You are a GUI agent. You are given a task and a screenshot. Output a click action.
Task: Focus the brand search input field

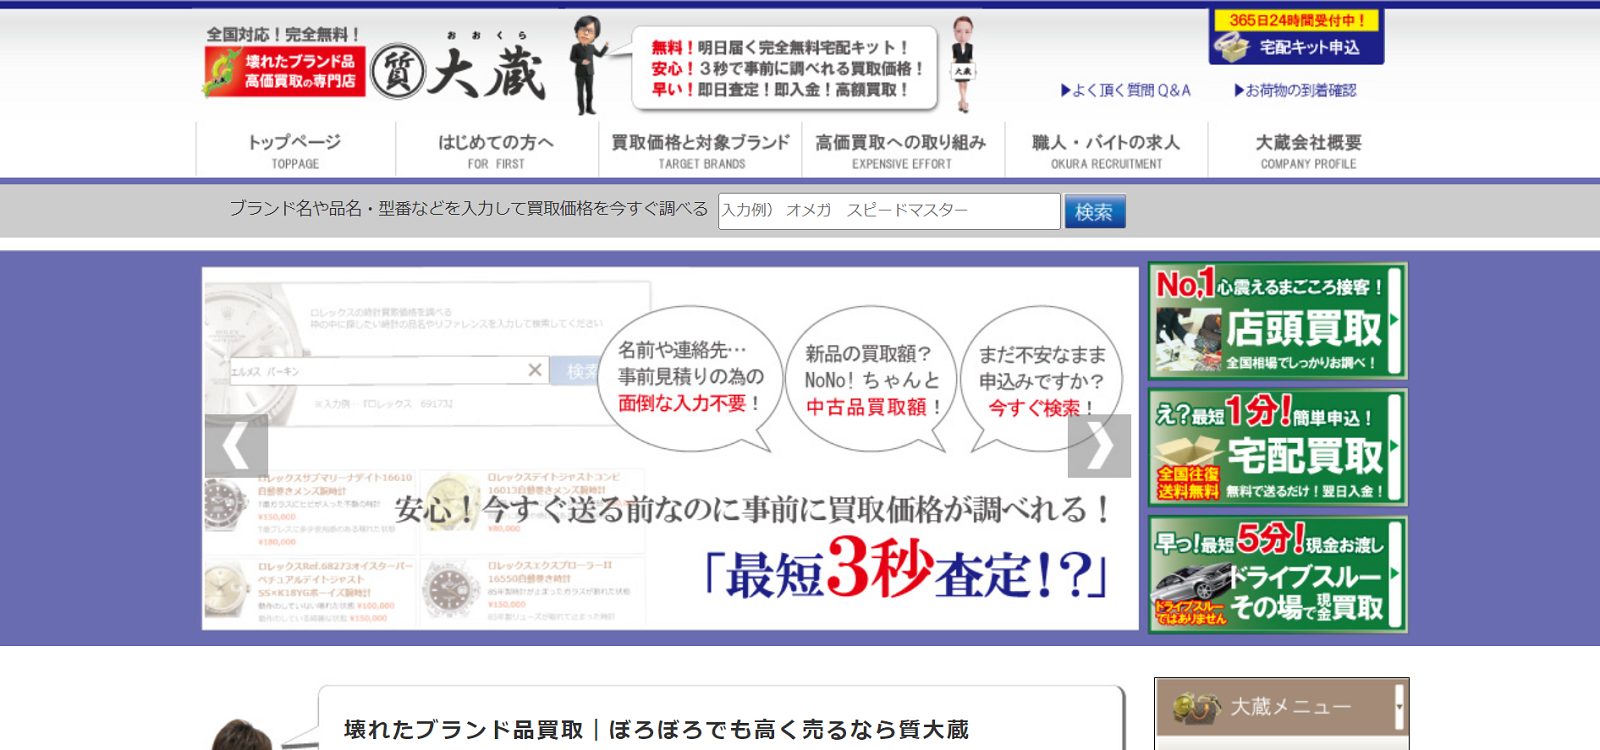pyautogui.click(x=889, y=211)
